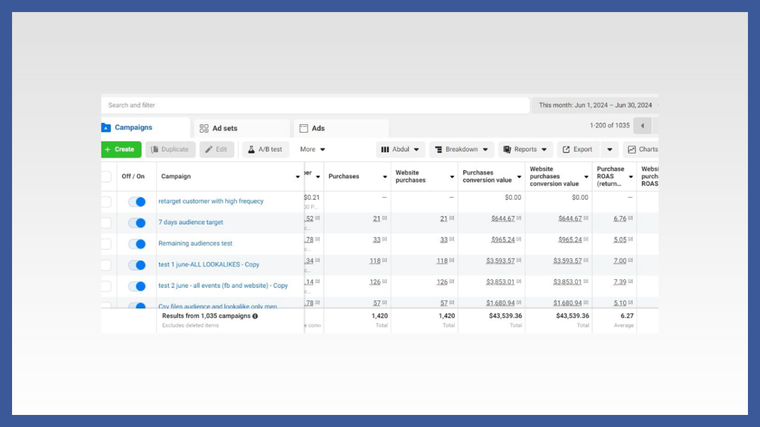Viewport: 760px width, 427px height.
Task: Turn off retarget customer with high frequecy campaign
Action: 137,202
